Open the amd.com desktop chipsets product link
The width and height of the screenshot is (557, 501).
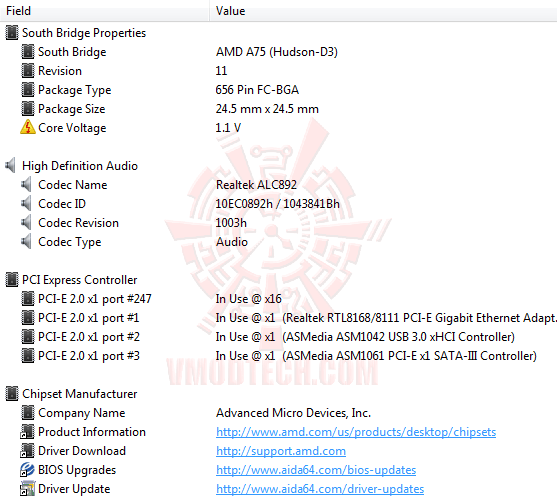point(356,432)
